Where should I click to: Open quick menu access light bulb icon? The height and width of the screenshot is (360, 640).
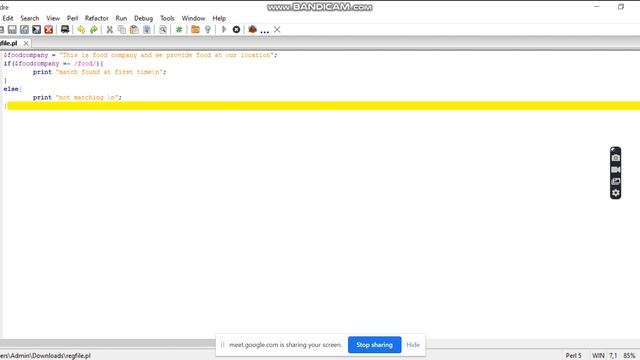pos(208,29)
